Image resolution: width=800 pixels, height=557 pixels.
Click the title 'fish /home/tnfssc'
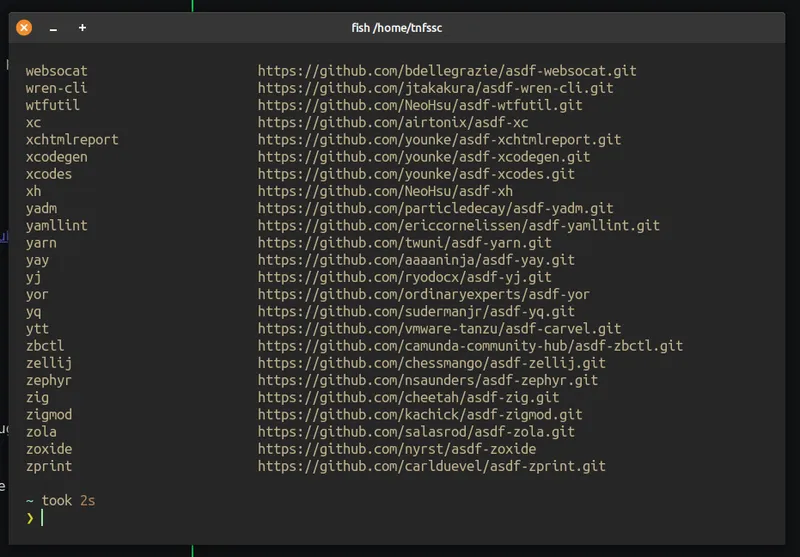396,28
